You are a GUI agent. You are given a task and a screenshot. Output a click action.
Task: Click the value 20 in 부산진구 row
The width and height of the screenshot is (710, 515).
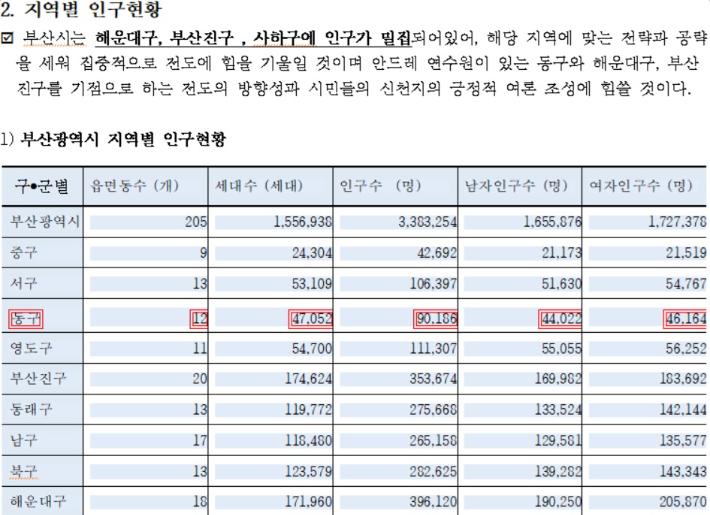(x=200, y=379)
